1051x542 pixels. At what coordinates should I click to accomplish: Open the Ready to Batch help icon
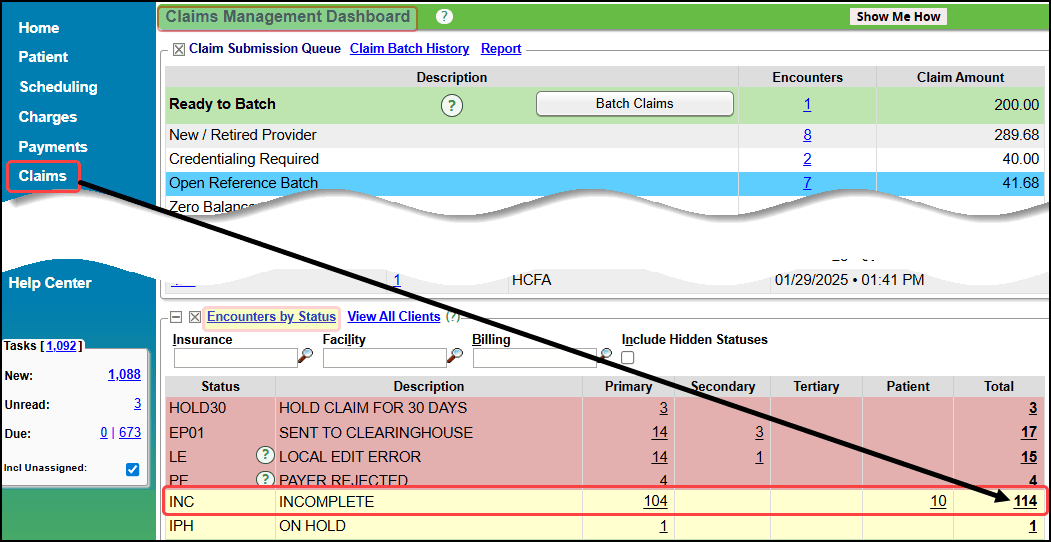pyautogui.click(x=452, y=104)
